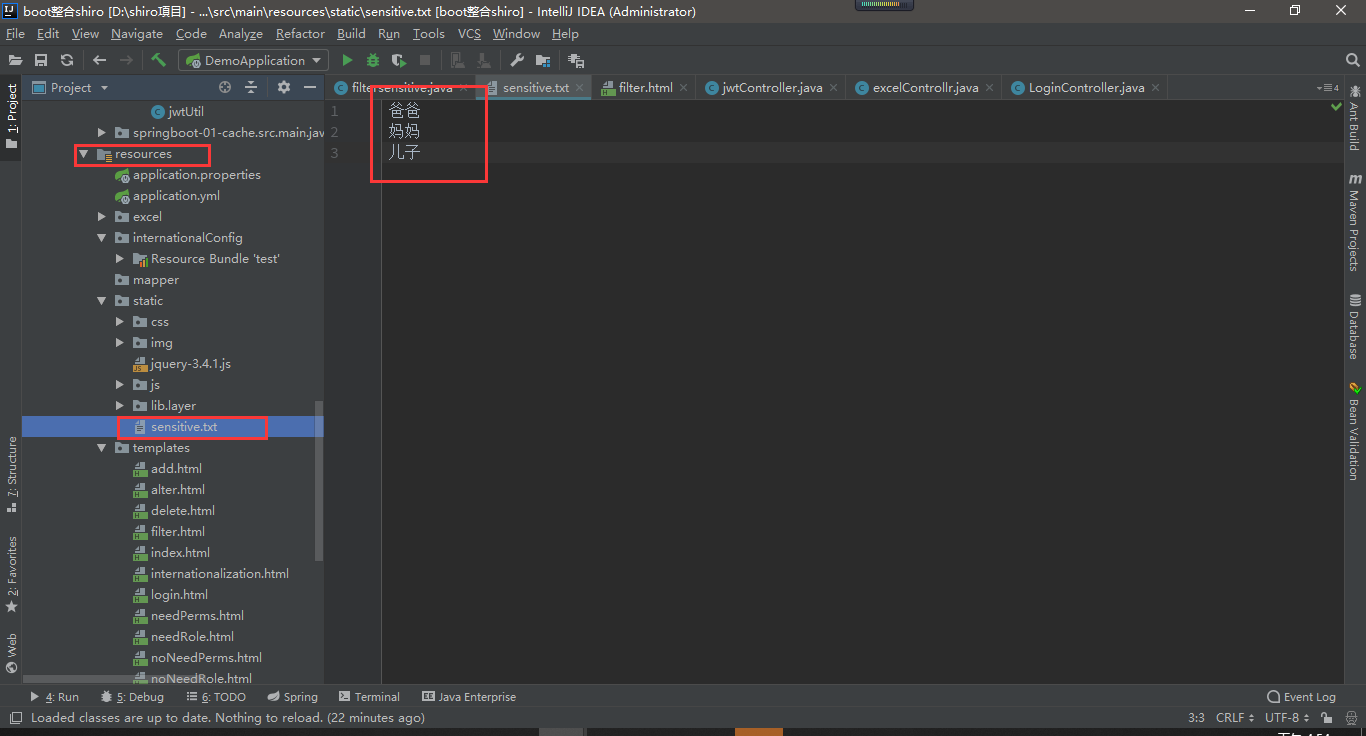Toggle the 1: Project side tab
1366x736 pixels.
(12, 116)
